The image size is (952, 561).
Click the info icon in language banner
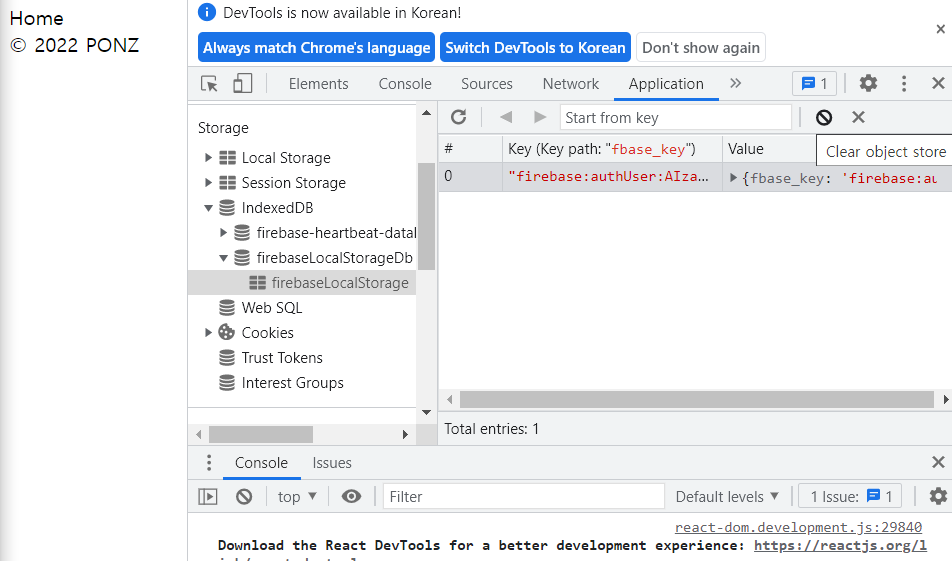[207, 12]
